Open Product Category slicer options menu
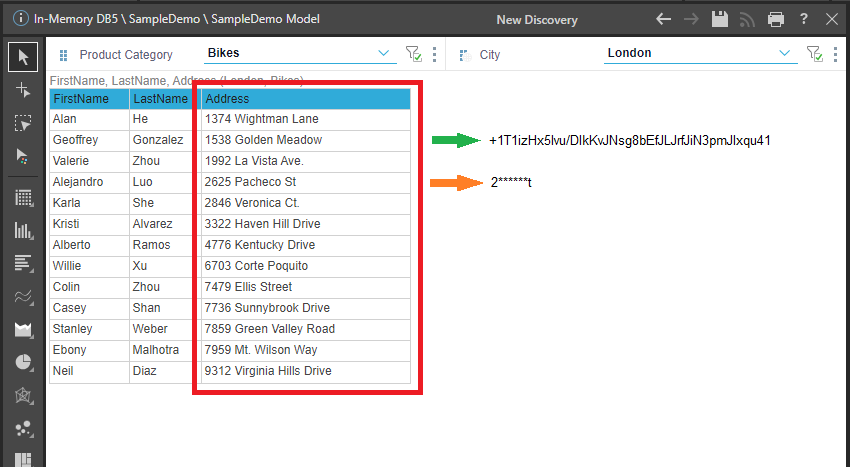The image size is (850, 467). [434, 54]
